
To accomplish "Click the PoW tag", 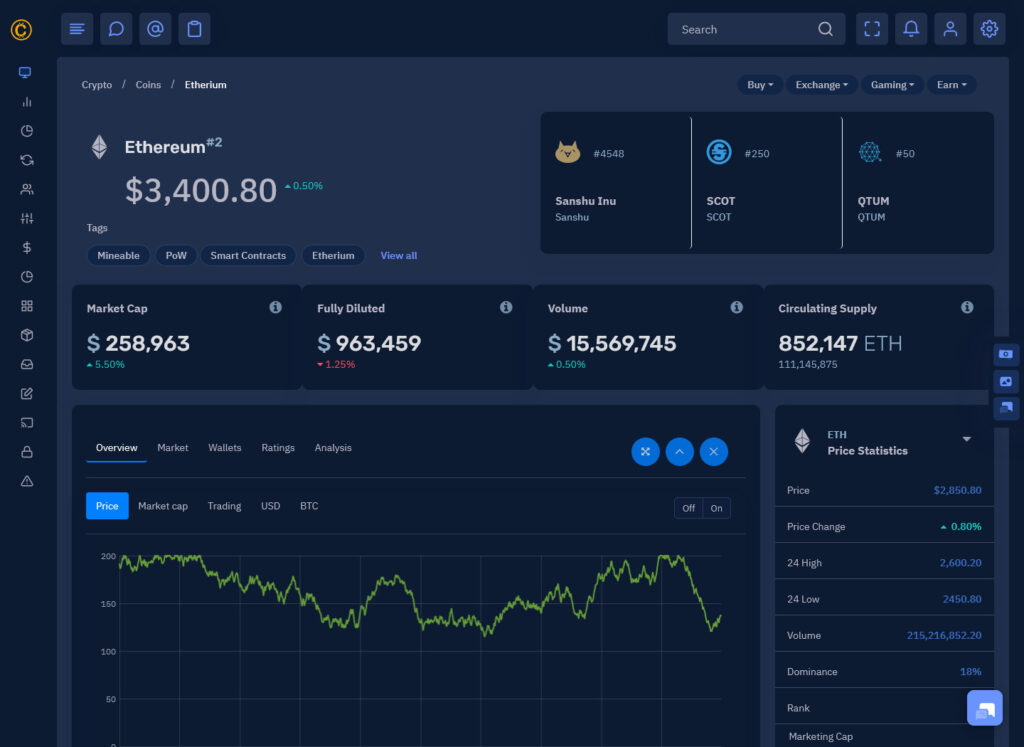I will 176,255.
